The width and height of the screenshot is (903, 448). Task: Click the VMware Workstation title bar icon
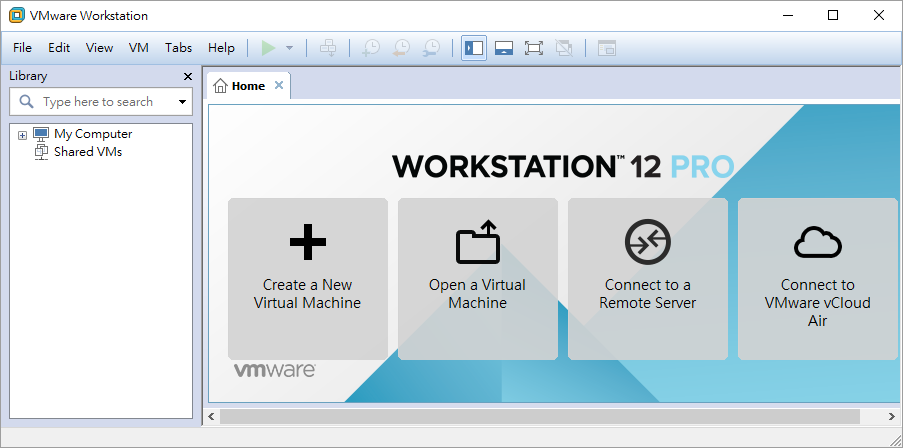point(17,16)
